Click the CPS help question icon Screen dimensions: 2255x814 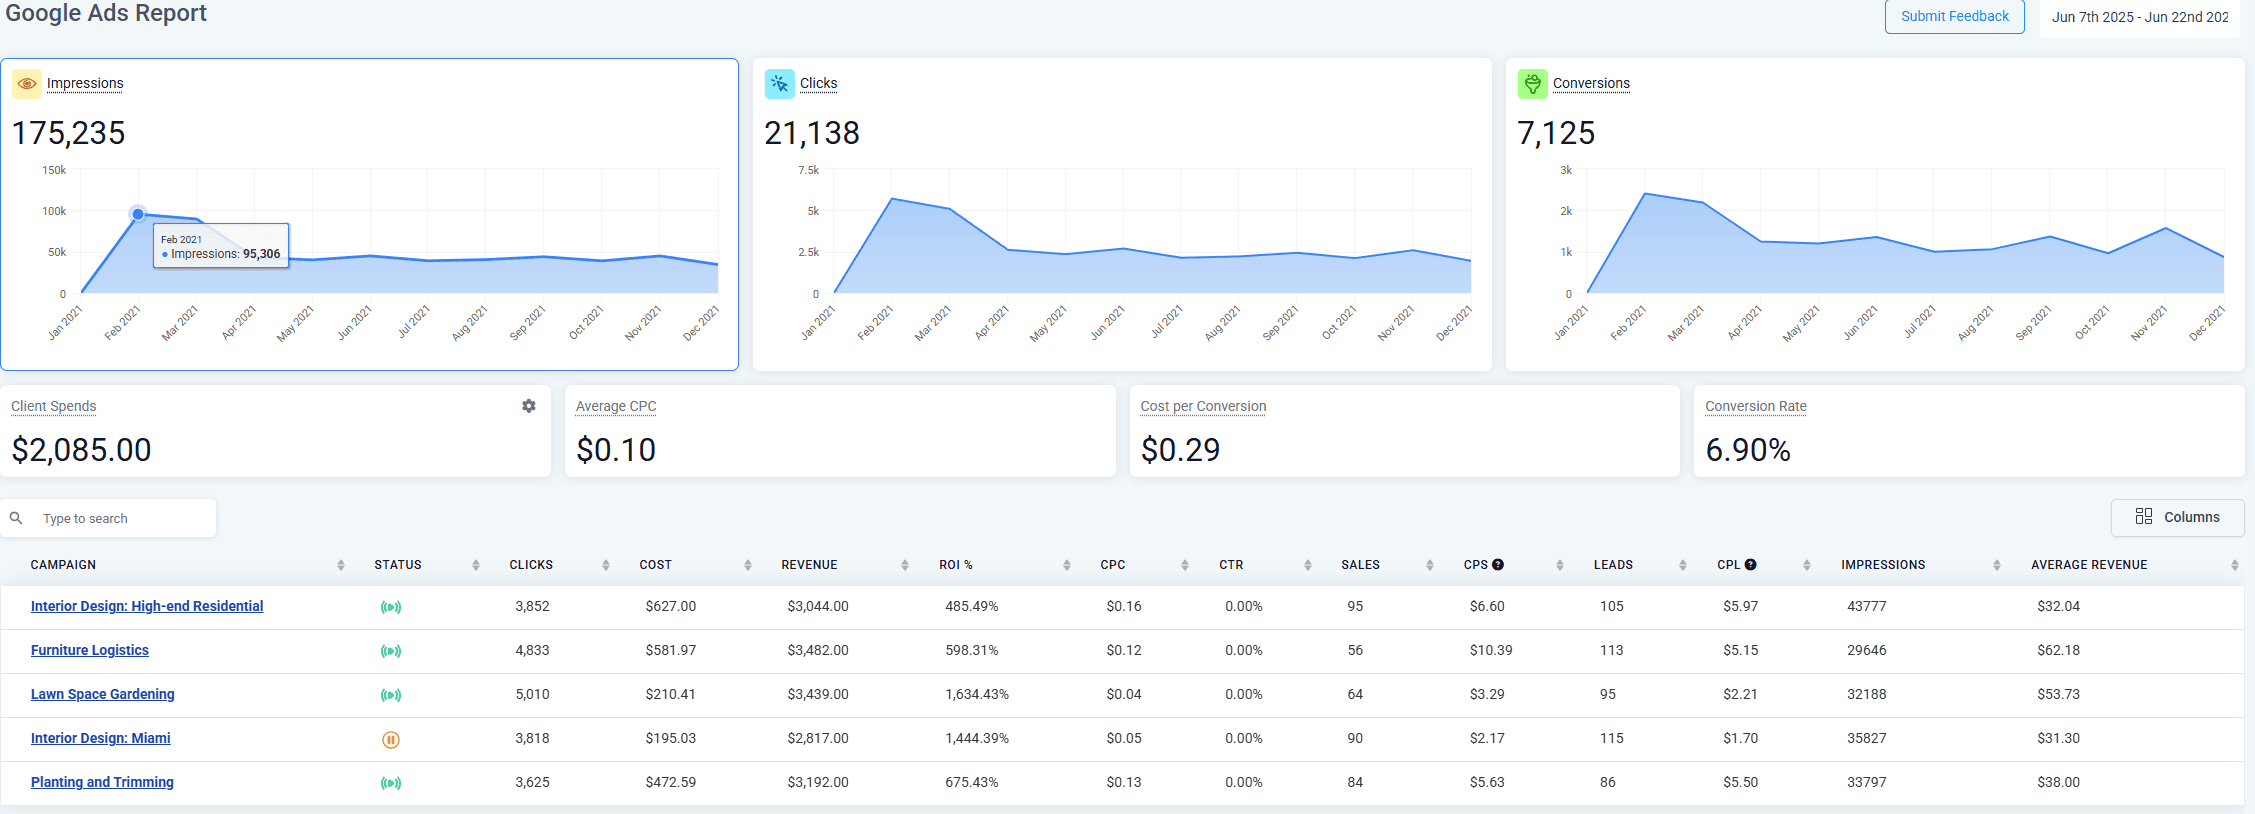[x=1498, y=565]
